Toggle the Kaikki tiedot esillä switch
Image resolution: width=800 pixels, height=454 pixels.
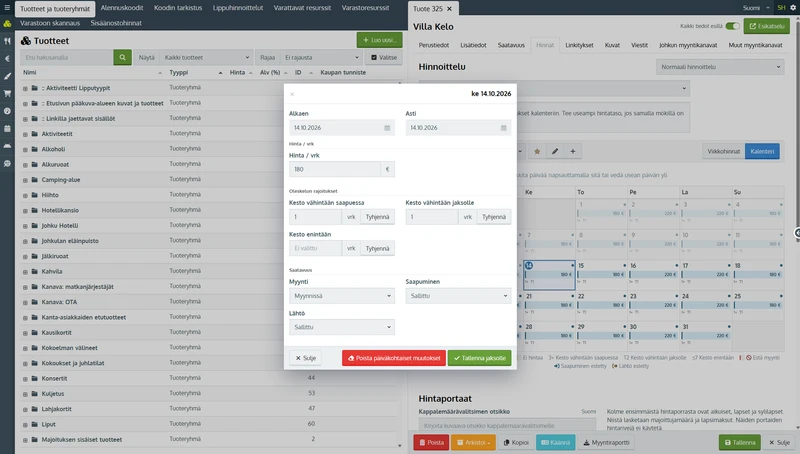(732, 26)
